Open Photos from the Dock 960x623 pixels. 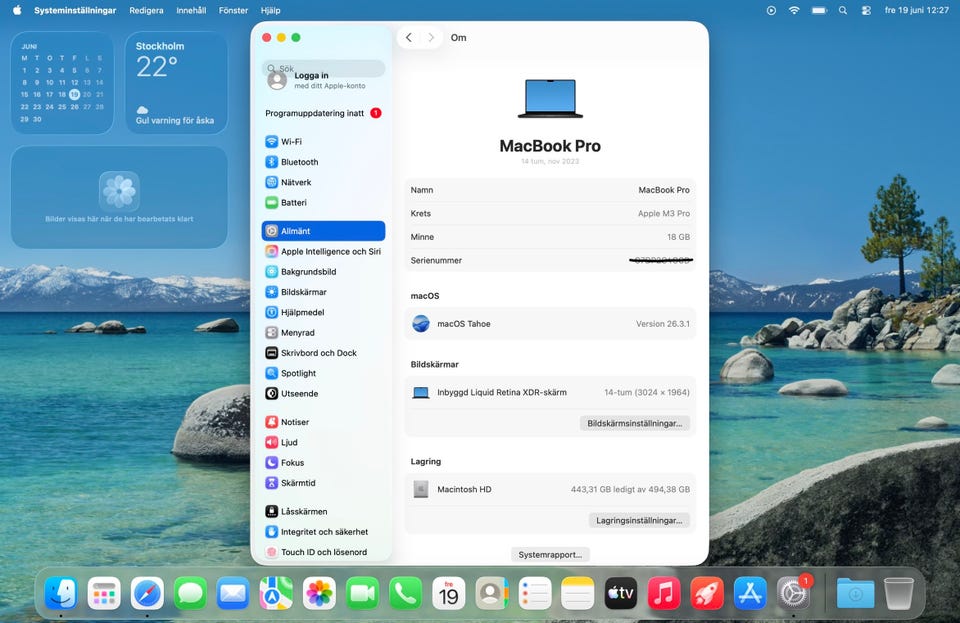click(x=319, y=593)
